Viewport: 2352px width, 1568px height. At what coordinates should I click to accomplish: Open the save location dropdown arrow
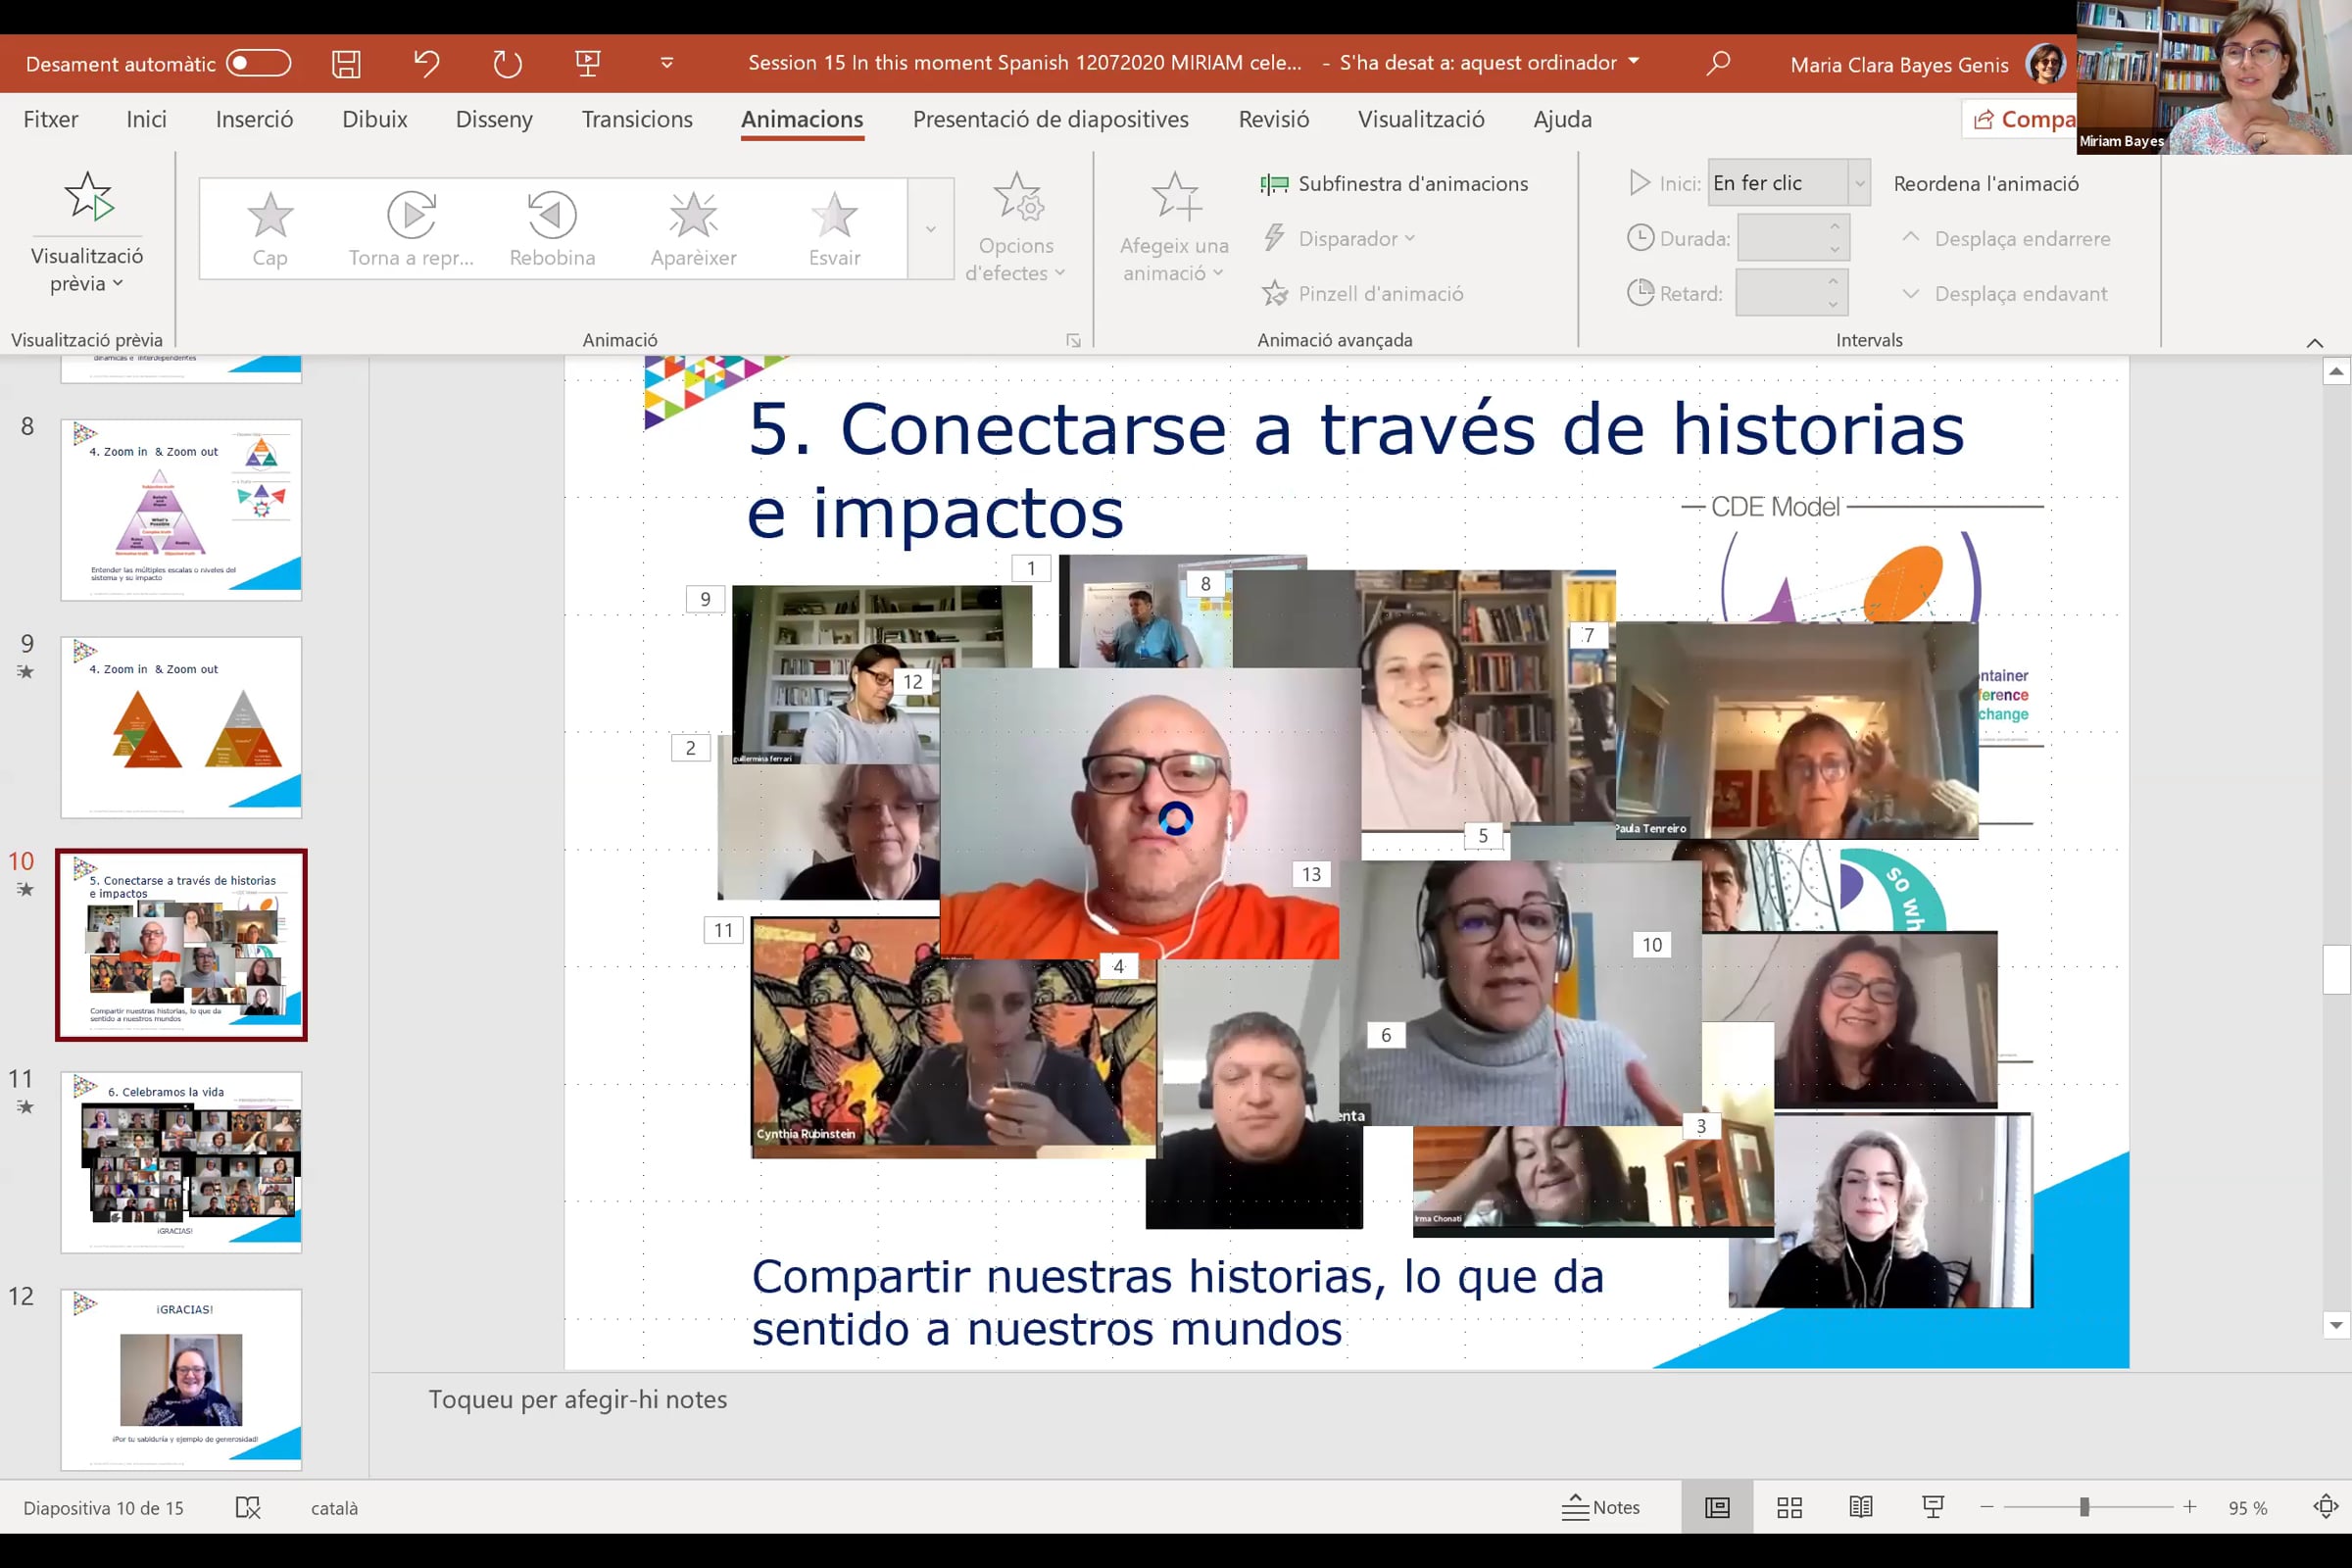[x=1634, y=62]
